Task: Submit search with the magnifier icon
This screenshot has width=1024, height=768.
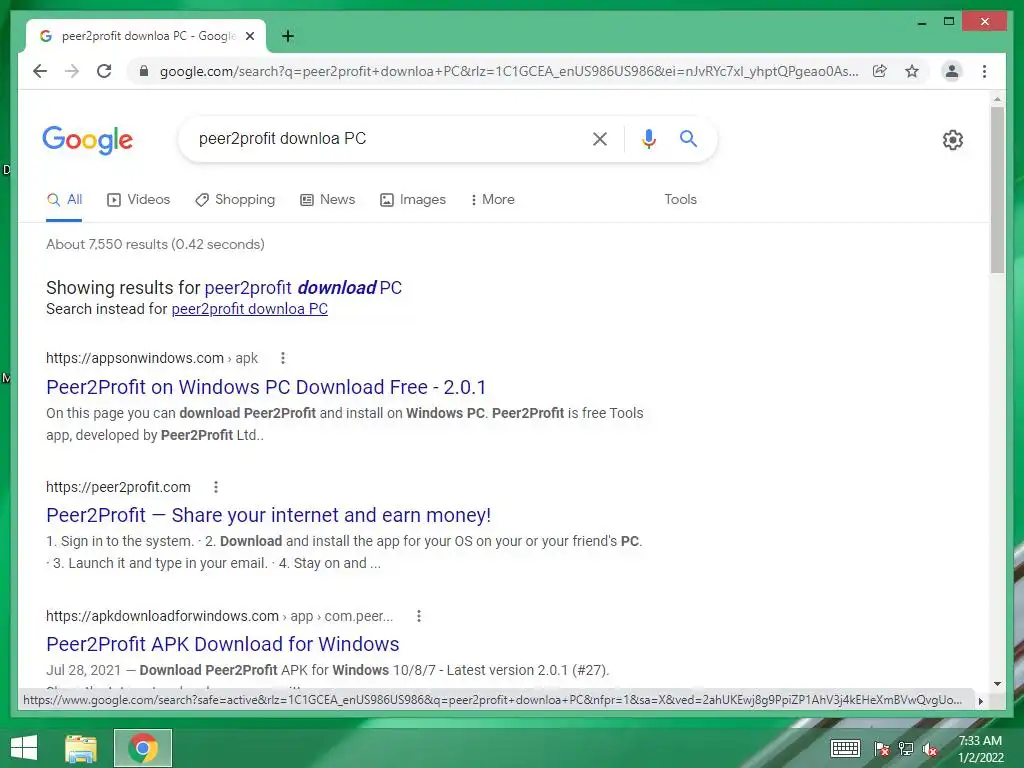Action: point(688,138)
